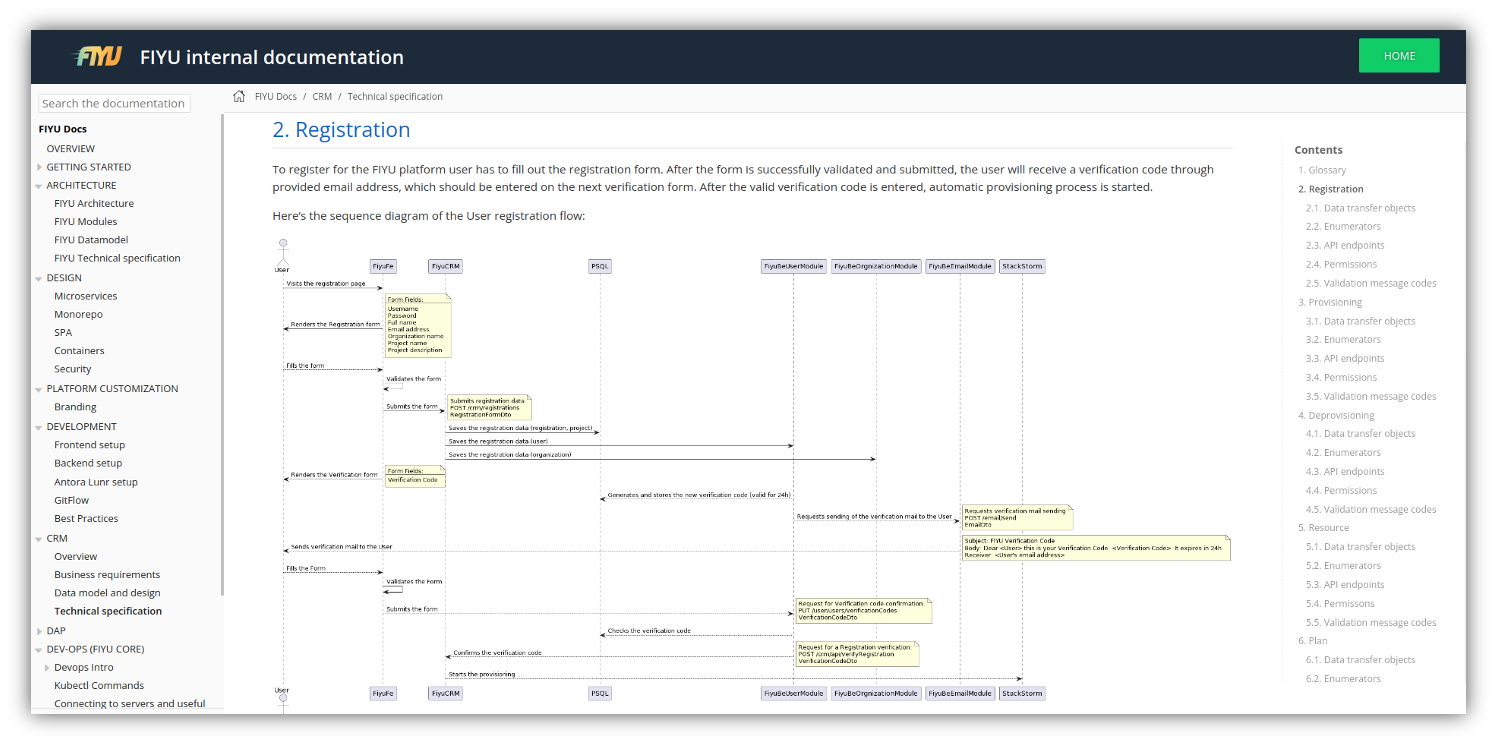Collapse the DEVELOPMENT section
The image size is (1496, 744).
39,427
